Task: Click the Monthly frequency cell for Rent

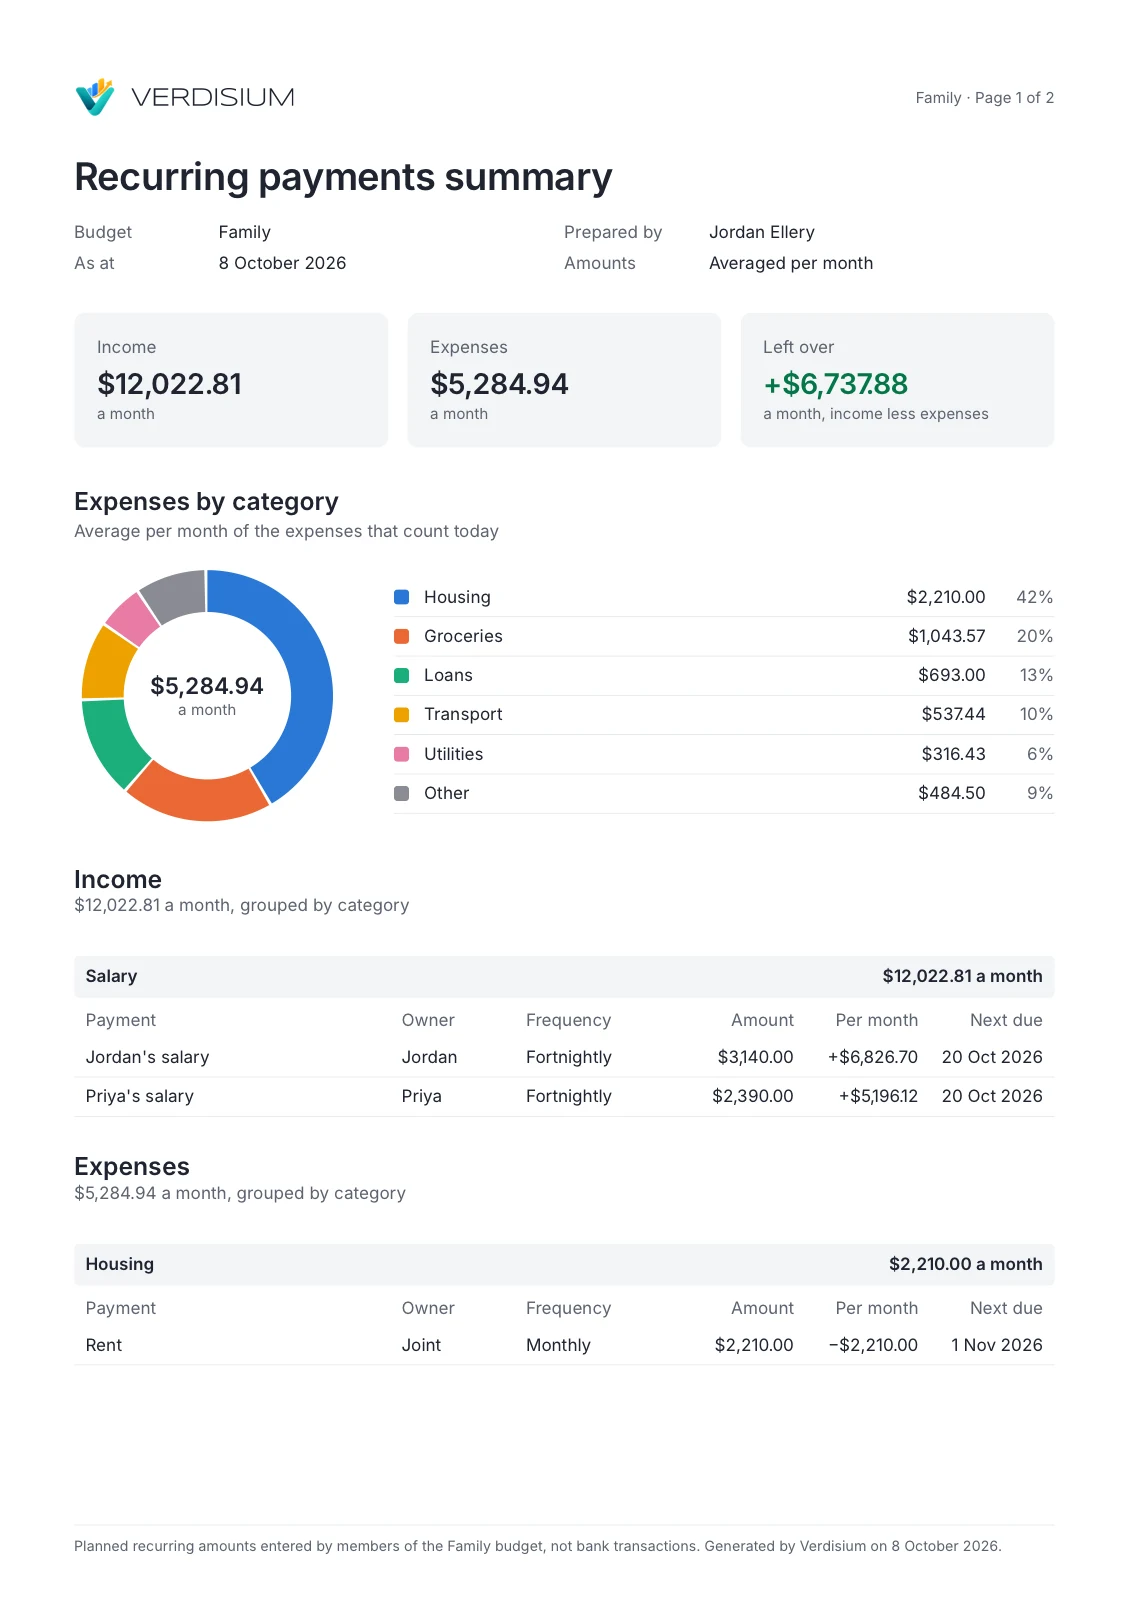Action: [558, 1345]
